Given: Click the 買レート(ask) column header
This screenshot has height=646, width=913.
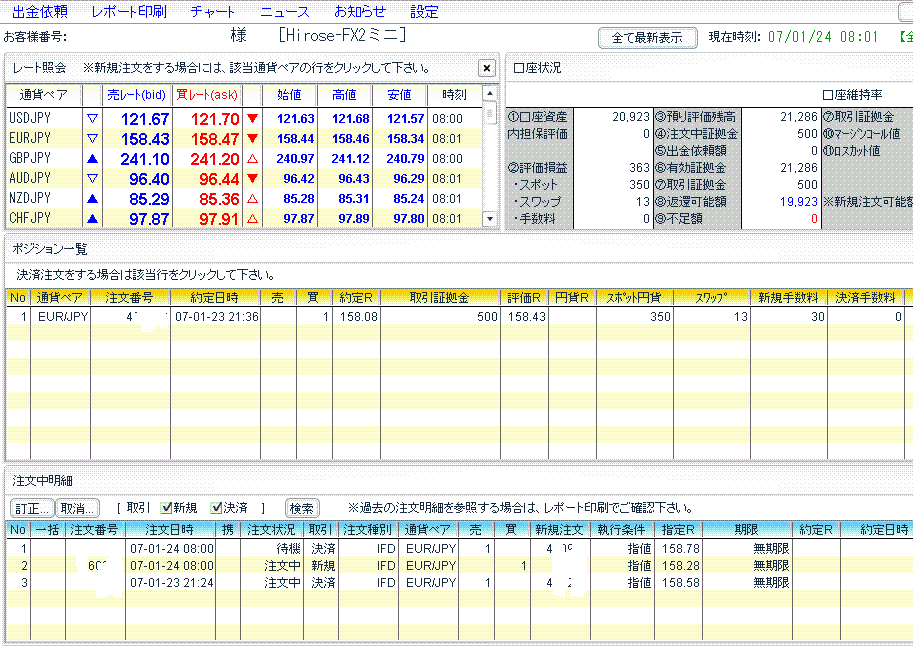Looking at the screenshot, I should (x=207, y=95).
